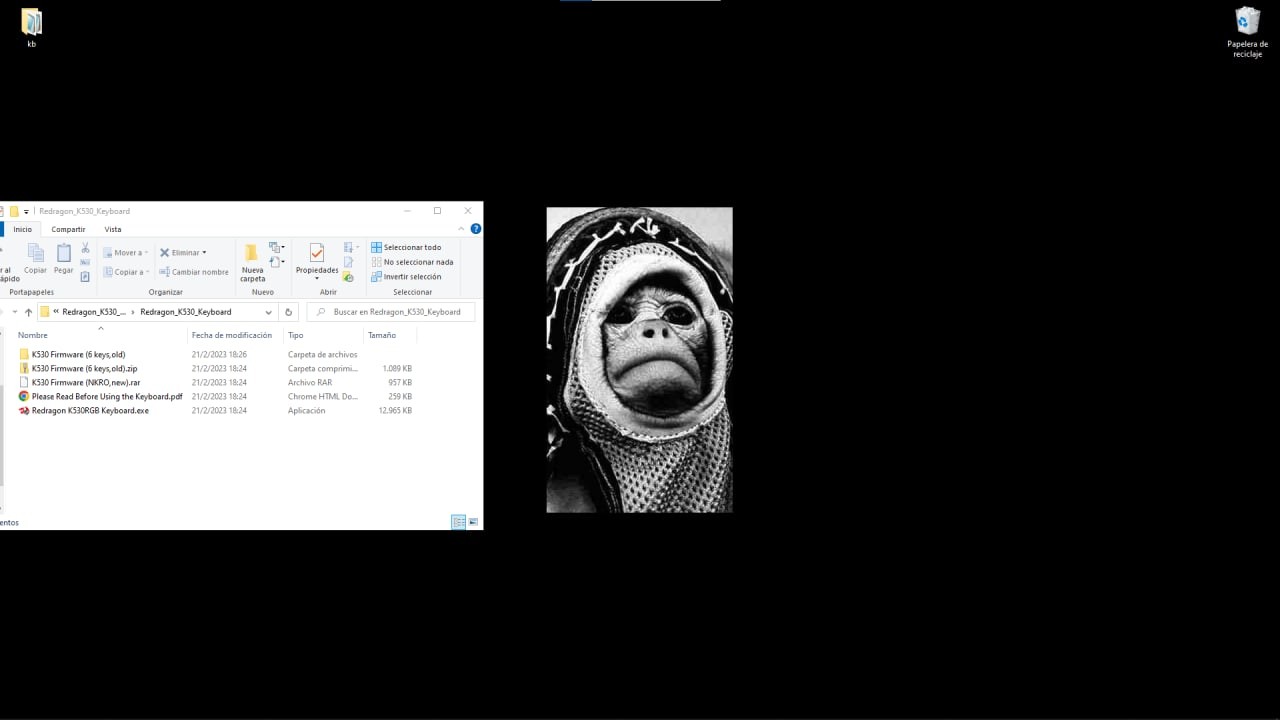The height and width of the screenshot is (720, 1280).
Task: Click the Historial icon in Abrir group
Action: (348, 277)
